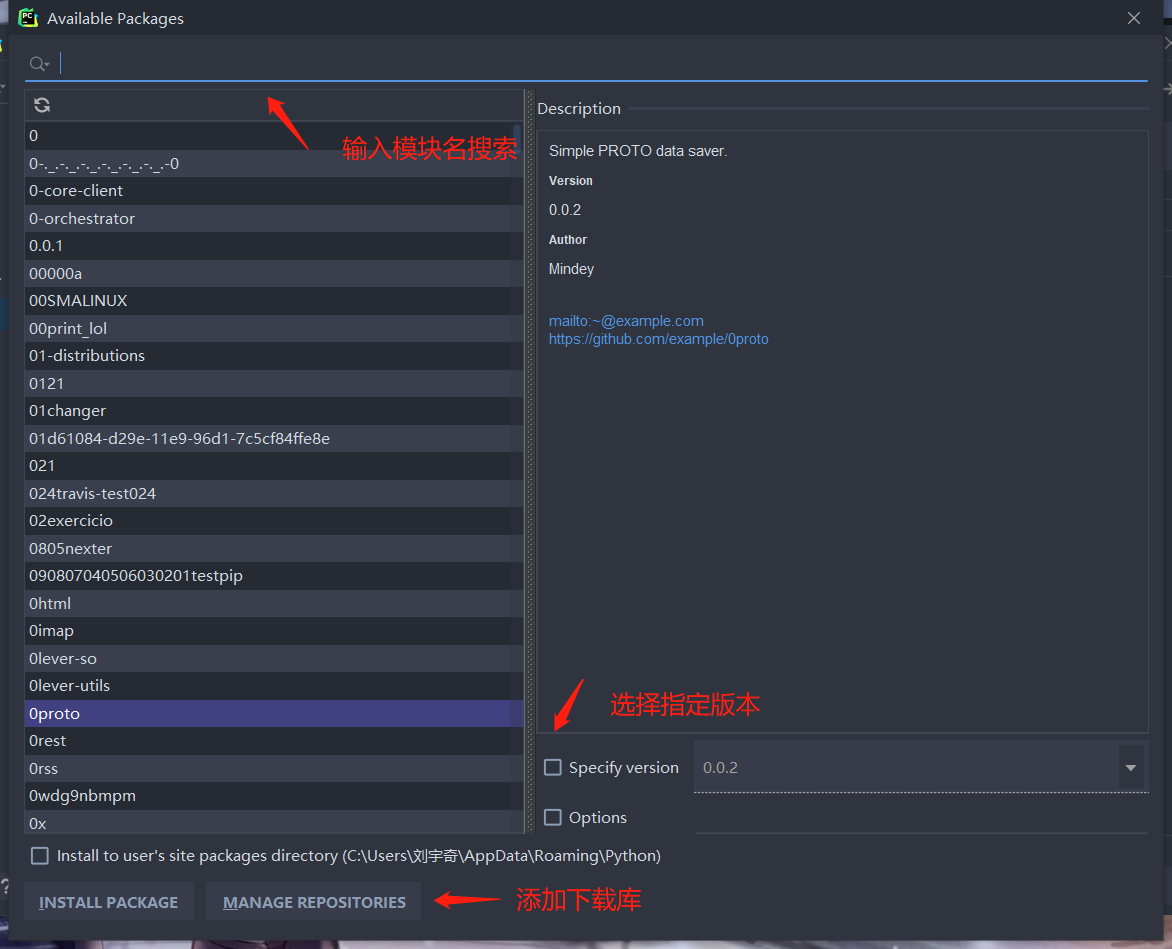
Task: Click the Options text field
Action: pos(921,817)
